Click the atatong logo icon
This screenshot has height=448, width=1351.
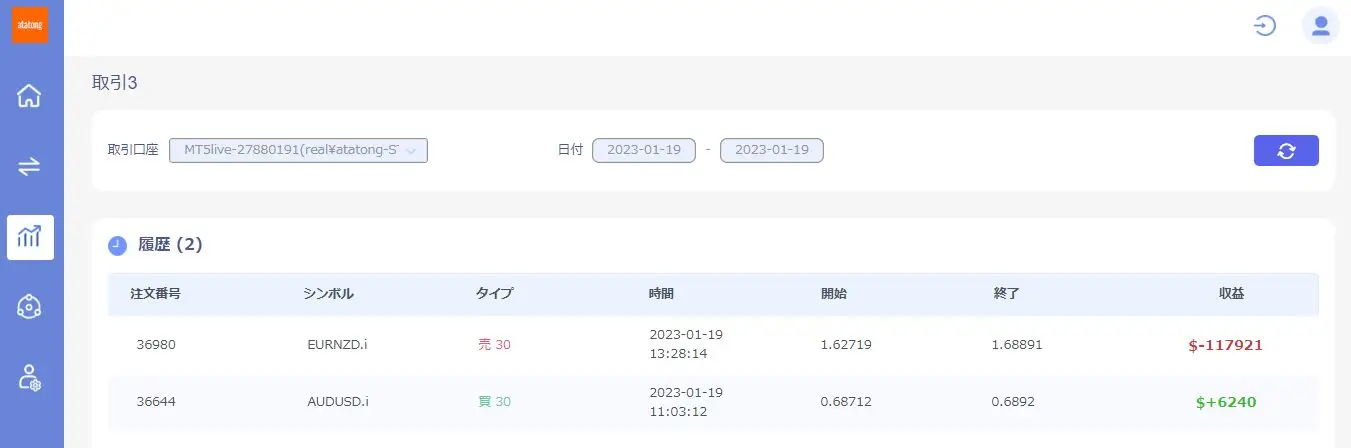point(30,25)
